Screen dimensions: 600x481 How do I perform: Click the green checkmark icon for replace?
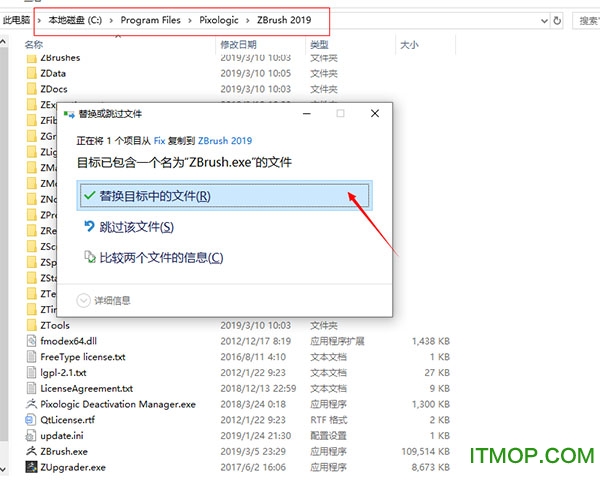[x=90, y=196]
